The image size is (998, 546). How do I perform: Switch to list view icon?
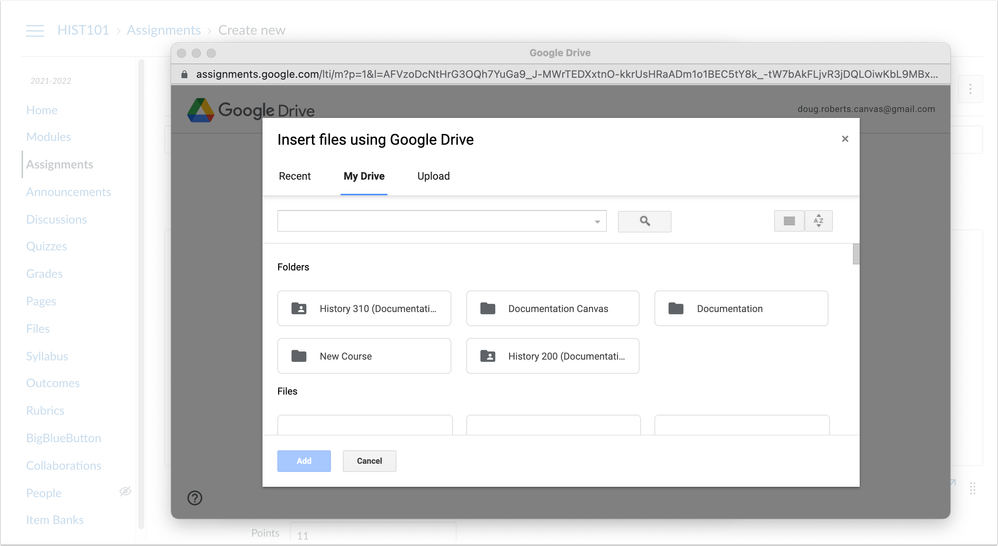789,221
